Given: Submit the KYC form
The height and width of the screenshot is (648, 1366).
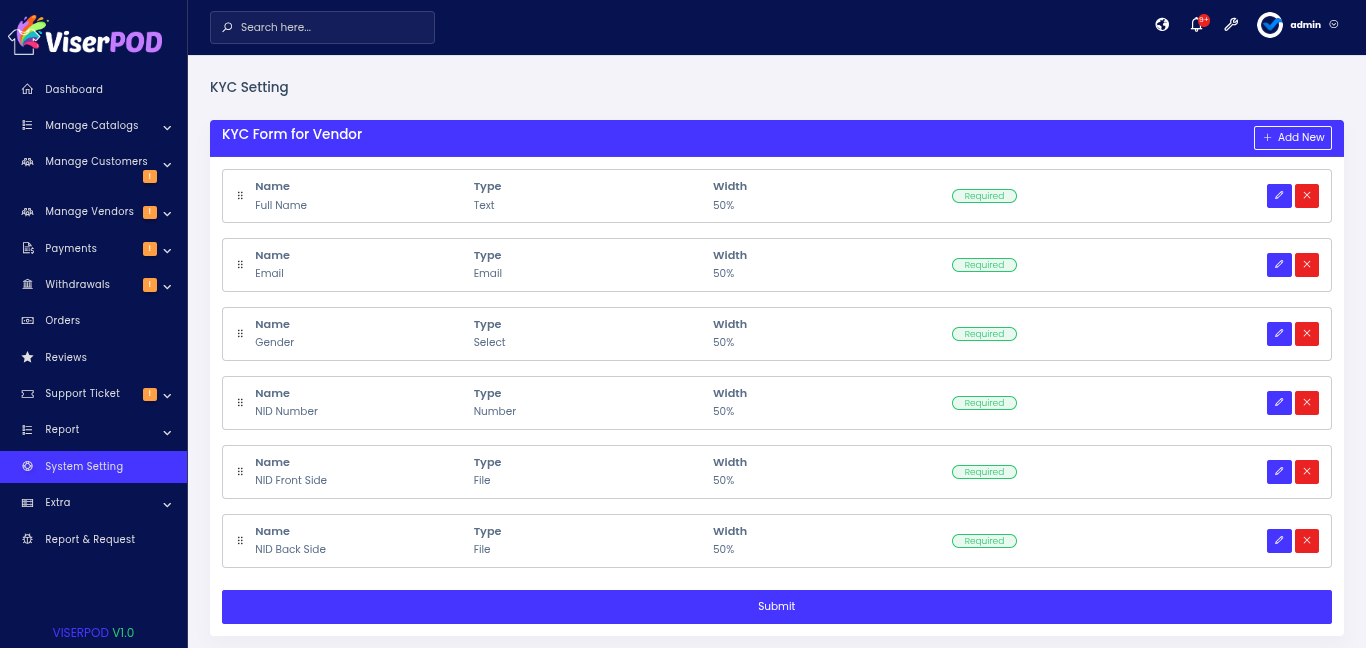Looking at the screenshot, I should point(777,607).
